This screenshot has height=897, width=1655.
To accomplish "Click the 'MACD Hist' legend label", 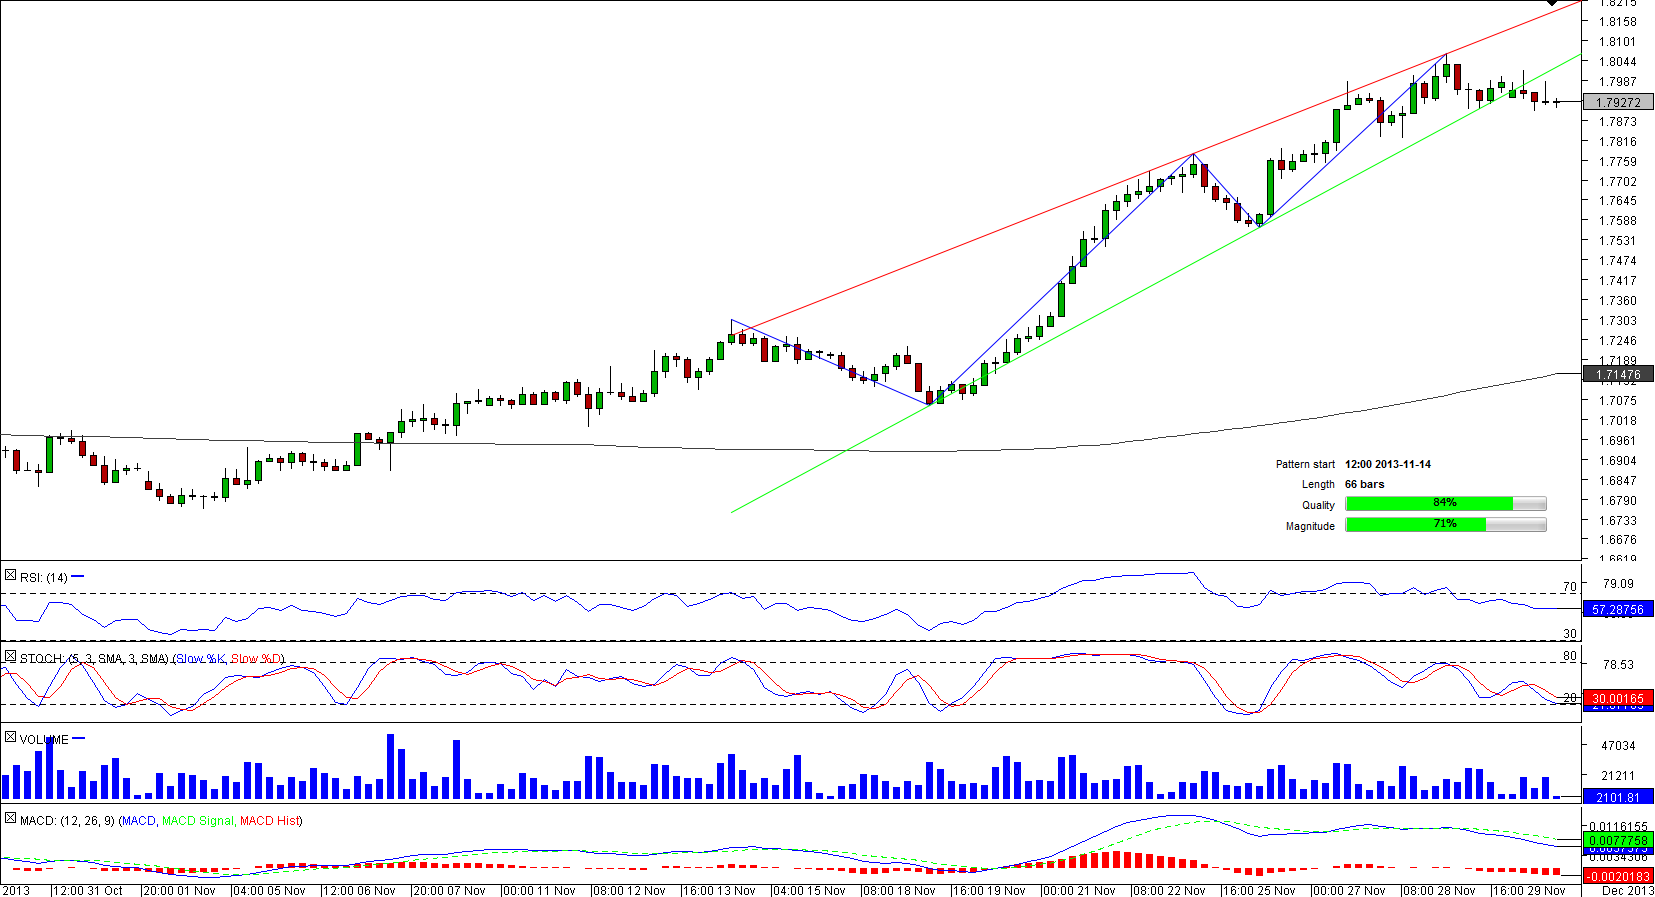I will pyautogui.click(x=269, y=821).
